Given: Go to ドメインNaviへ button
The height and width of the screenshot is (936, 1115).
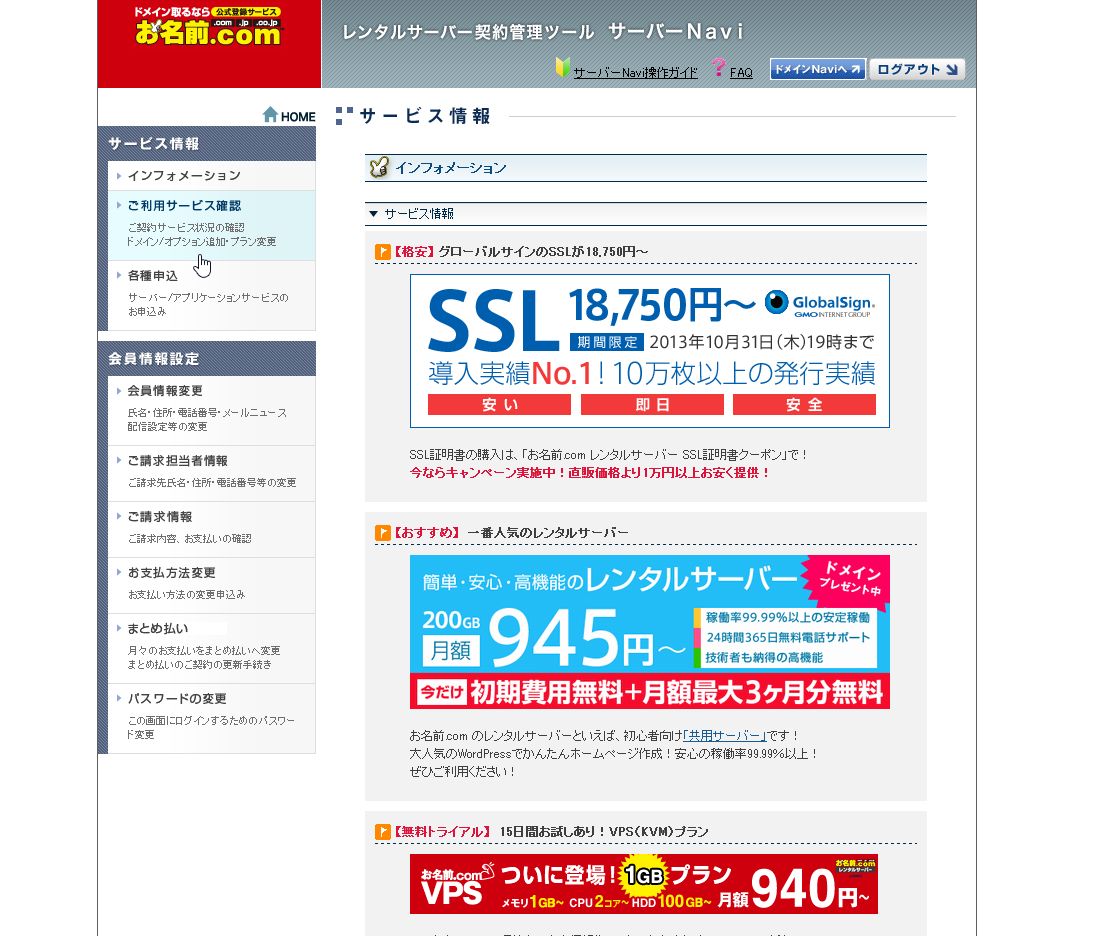Looking at the screenshot, I should pos(817,69).
